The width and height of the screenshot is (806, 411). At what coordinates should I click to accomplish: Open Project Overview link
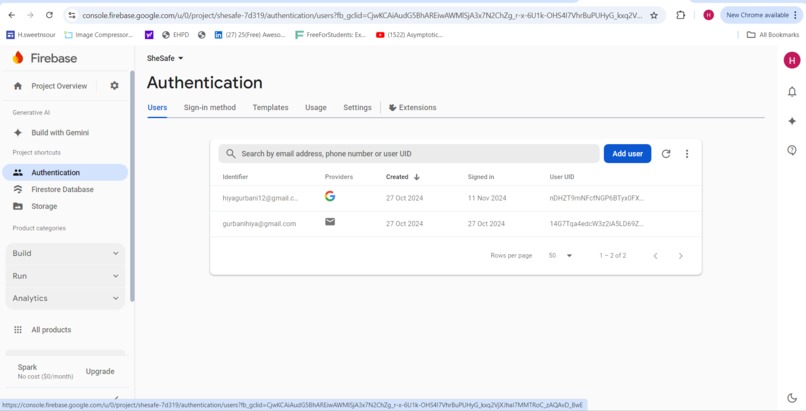pyautogui.click(x=59, y=86)
